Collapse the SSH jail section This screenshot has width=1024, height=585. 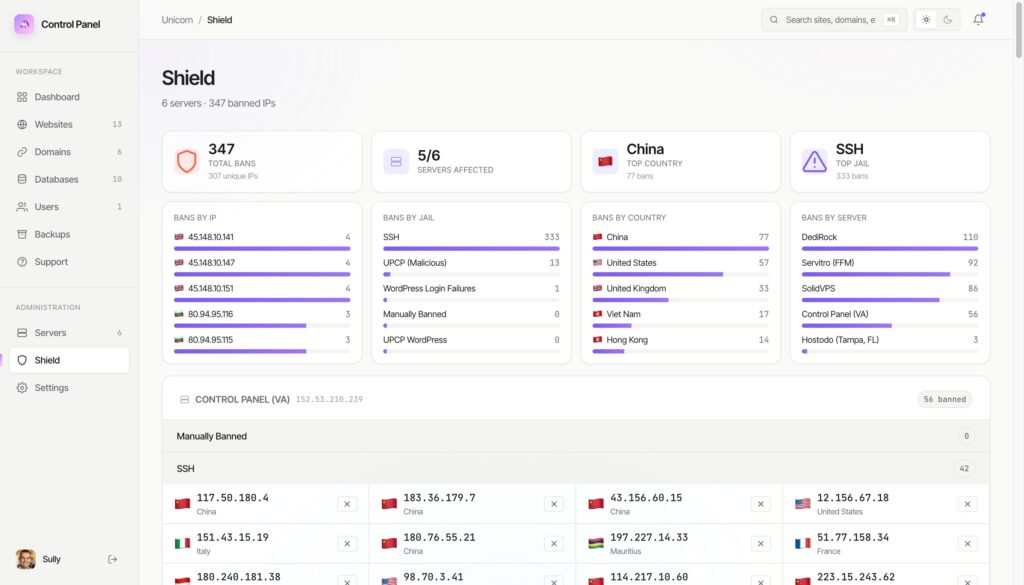pyautogui.click(x=575, y=469)
